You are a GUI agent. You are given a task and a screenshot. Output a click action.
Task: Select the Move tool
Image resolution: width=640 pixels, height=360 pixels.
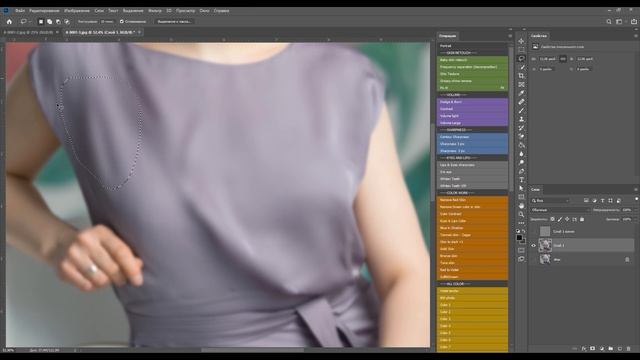521,41
